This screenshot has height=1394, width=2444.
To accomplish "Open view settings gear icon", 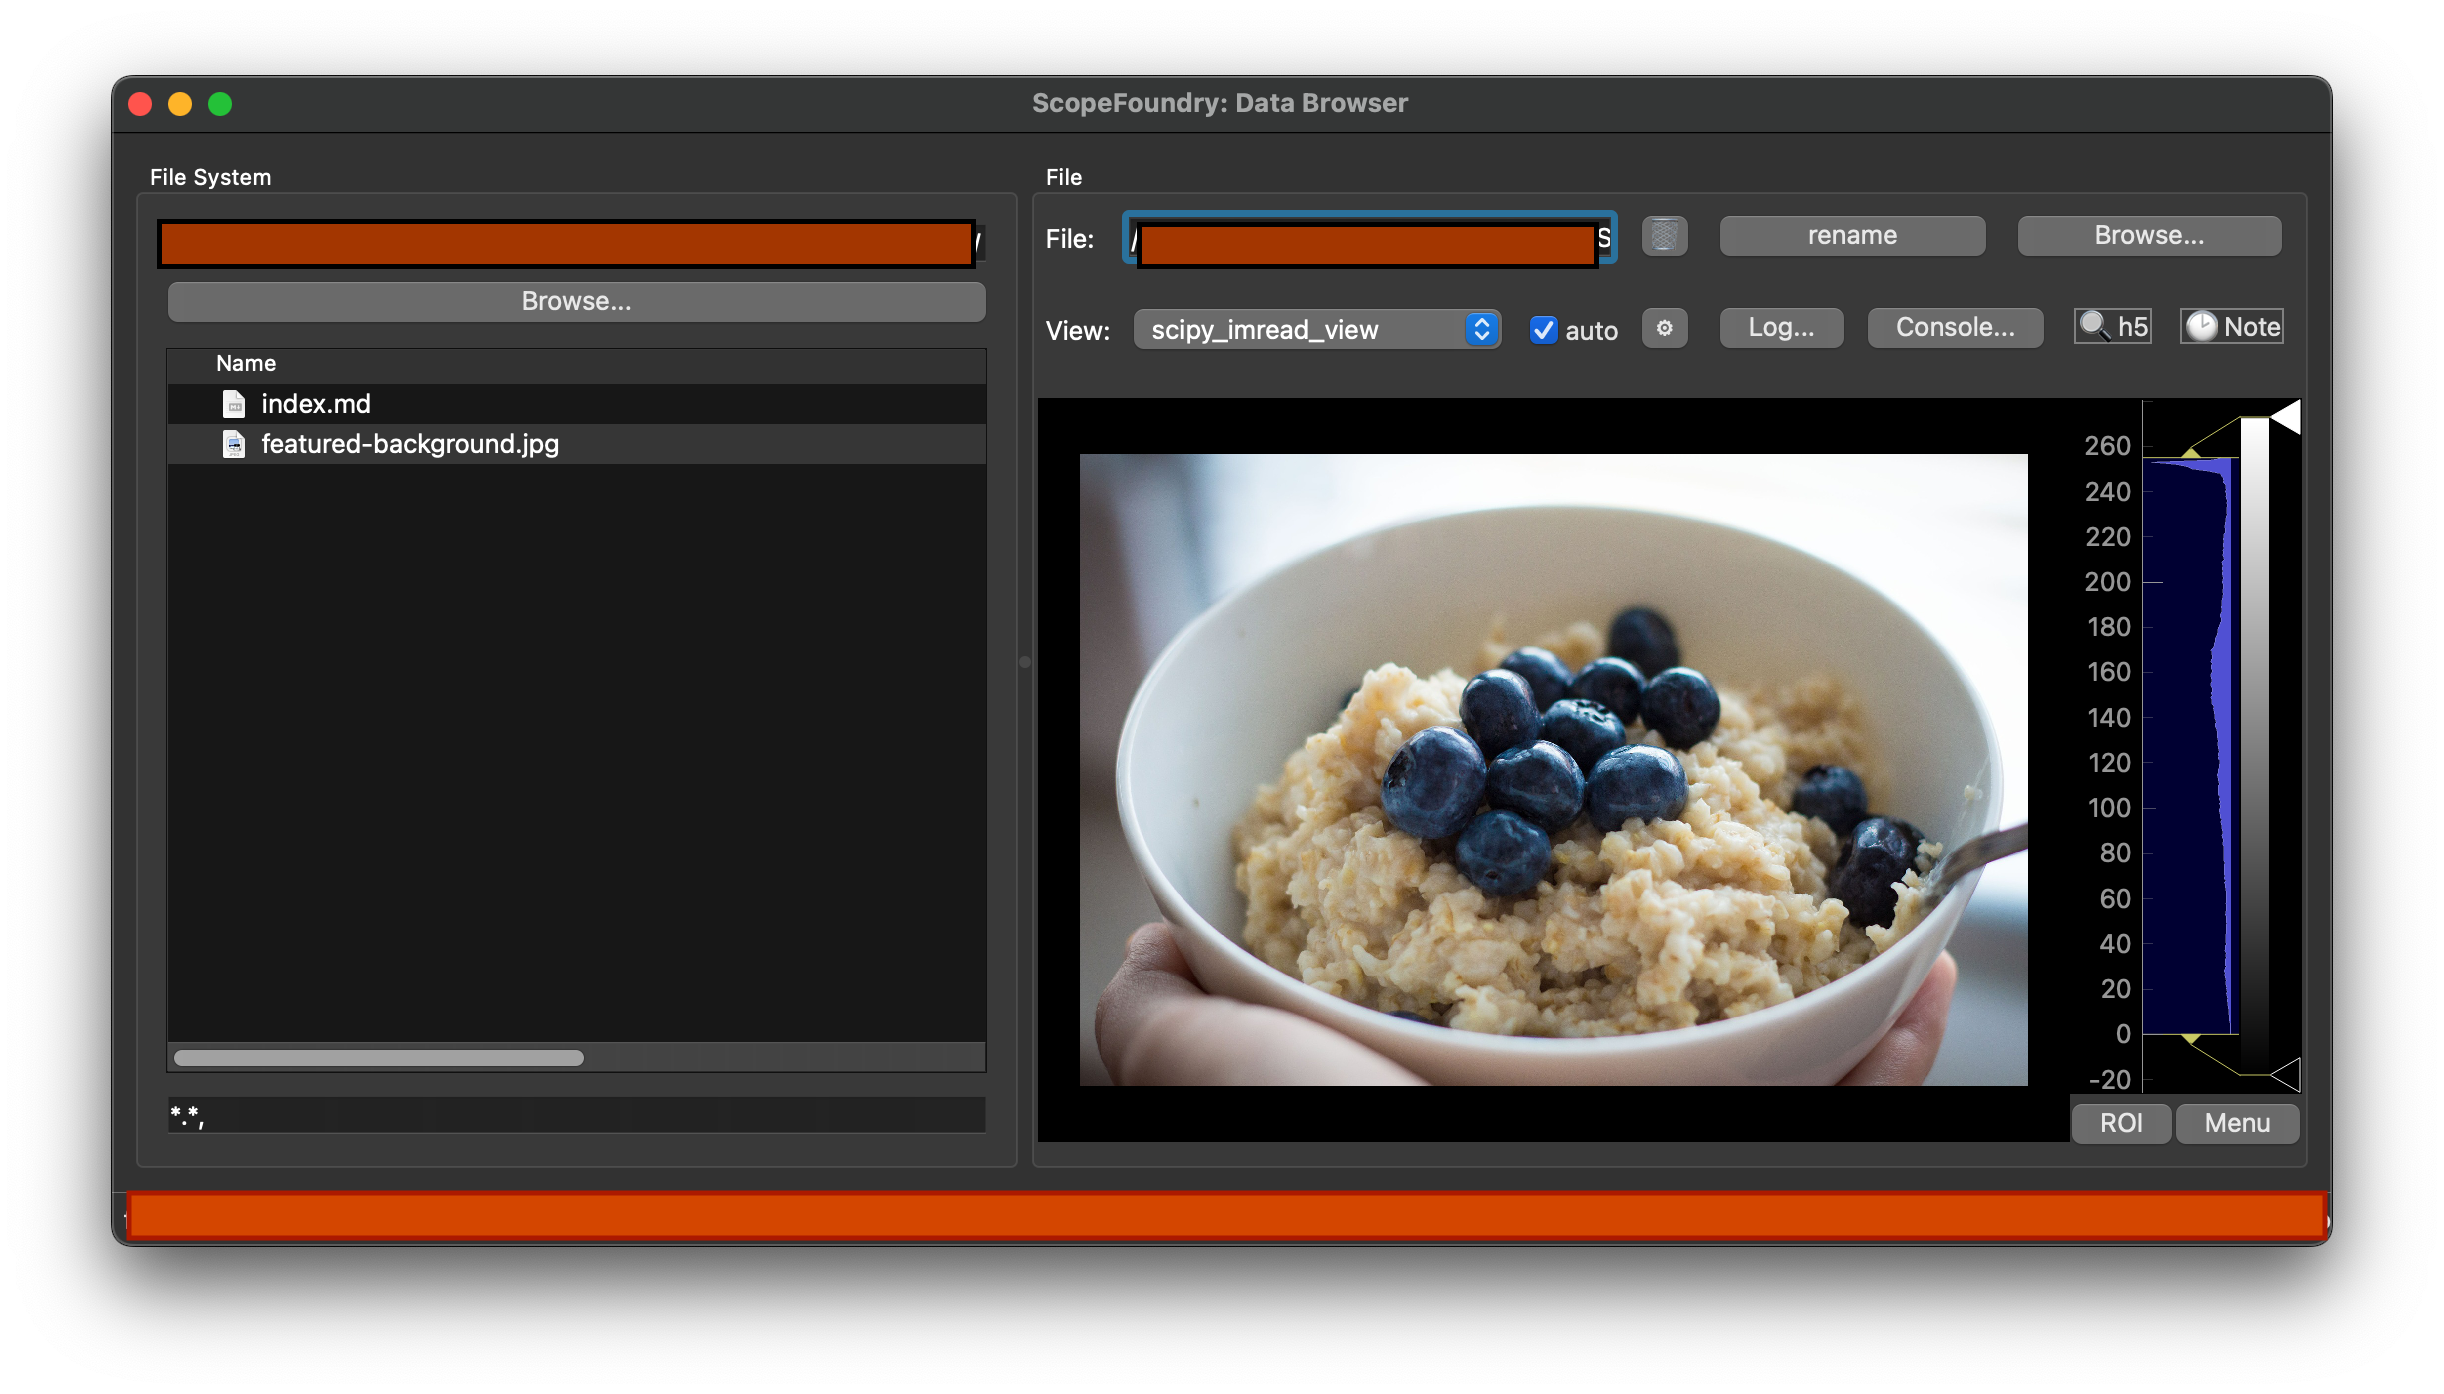I will pos(1664,328).
